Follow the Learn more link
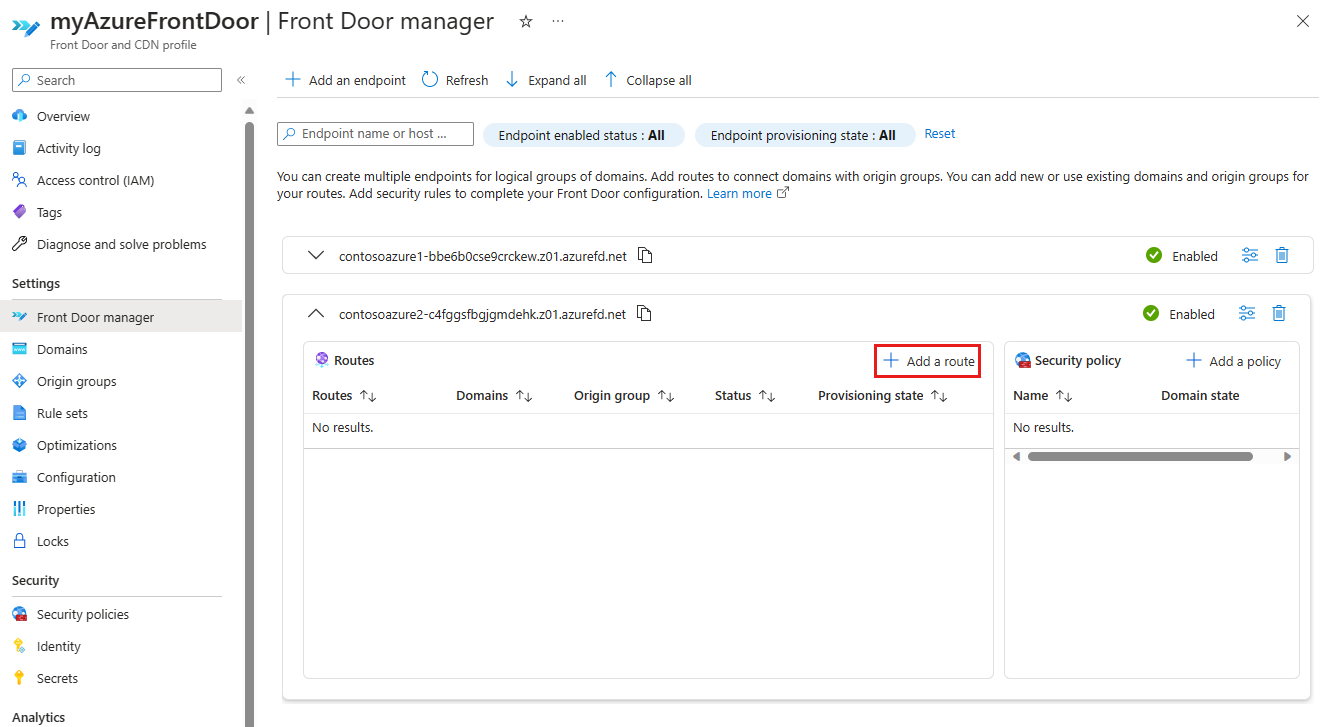1337x727 pixels. (739, 194)
